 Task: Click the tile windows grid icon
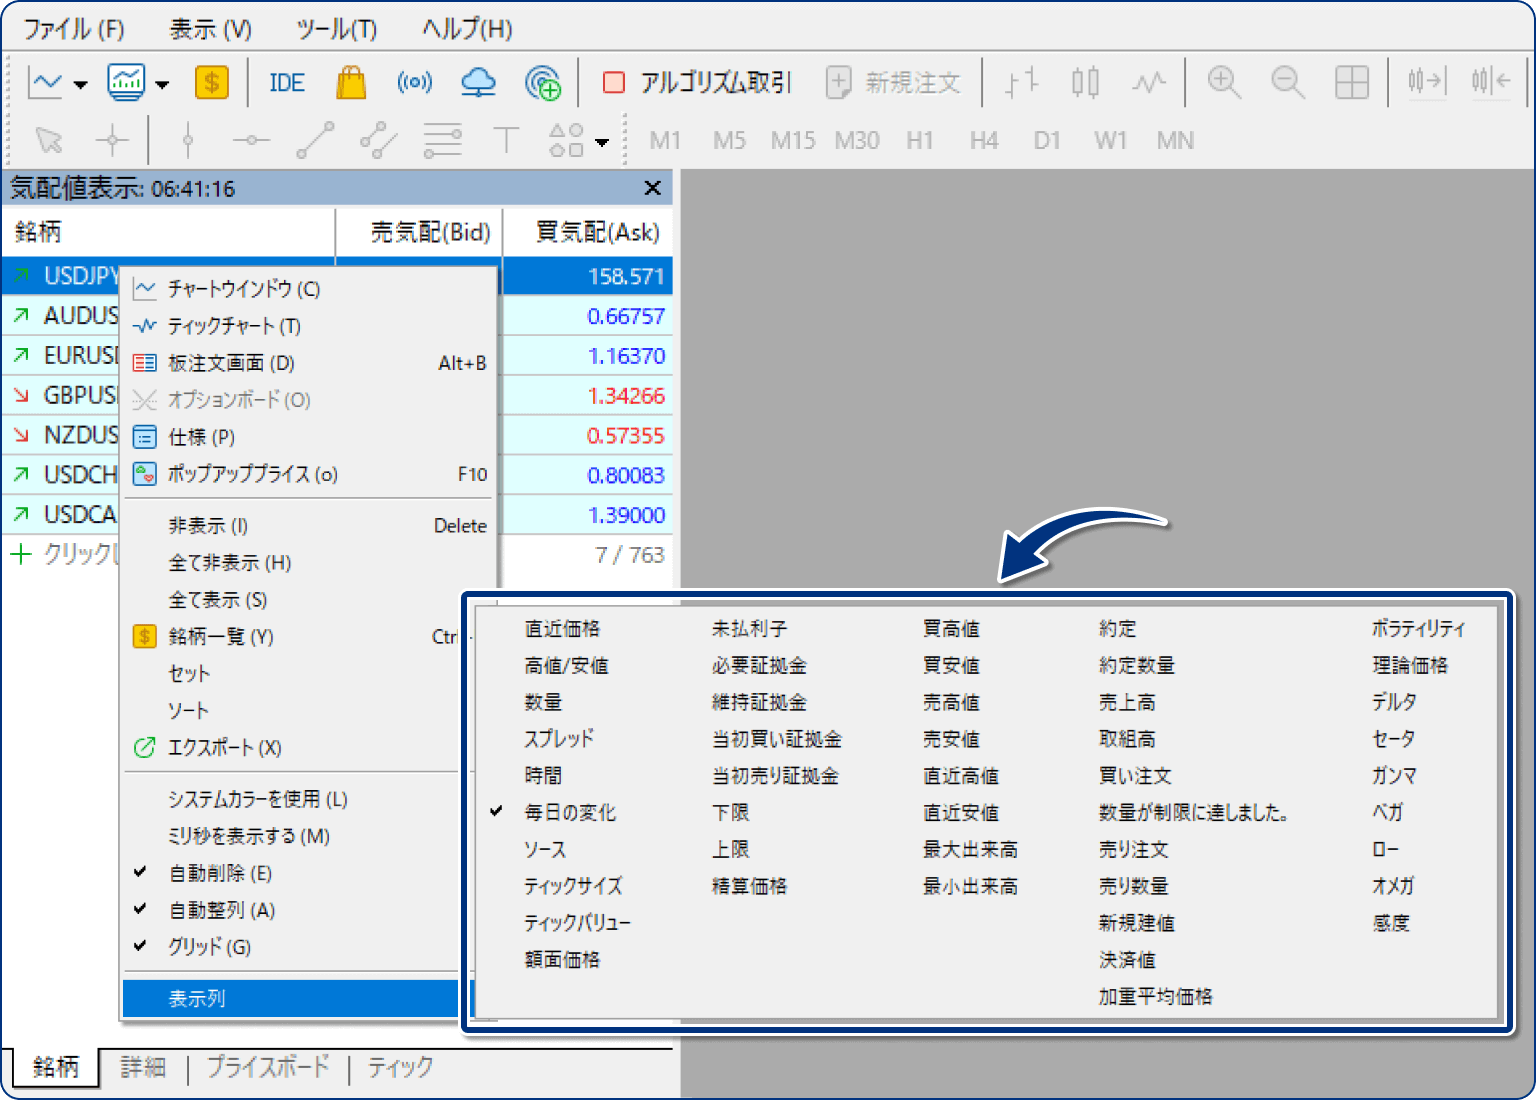(1351, 83)
